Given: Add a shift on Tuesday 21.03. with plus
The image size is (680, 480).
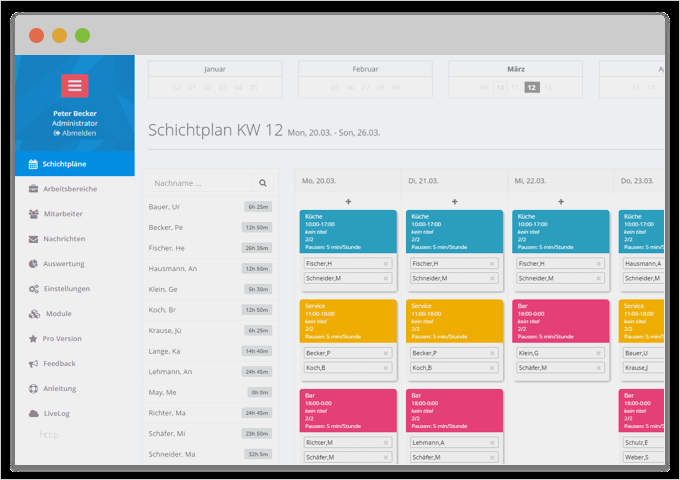Looking at the screenshot, I should tap(455, 201).
